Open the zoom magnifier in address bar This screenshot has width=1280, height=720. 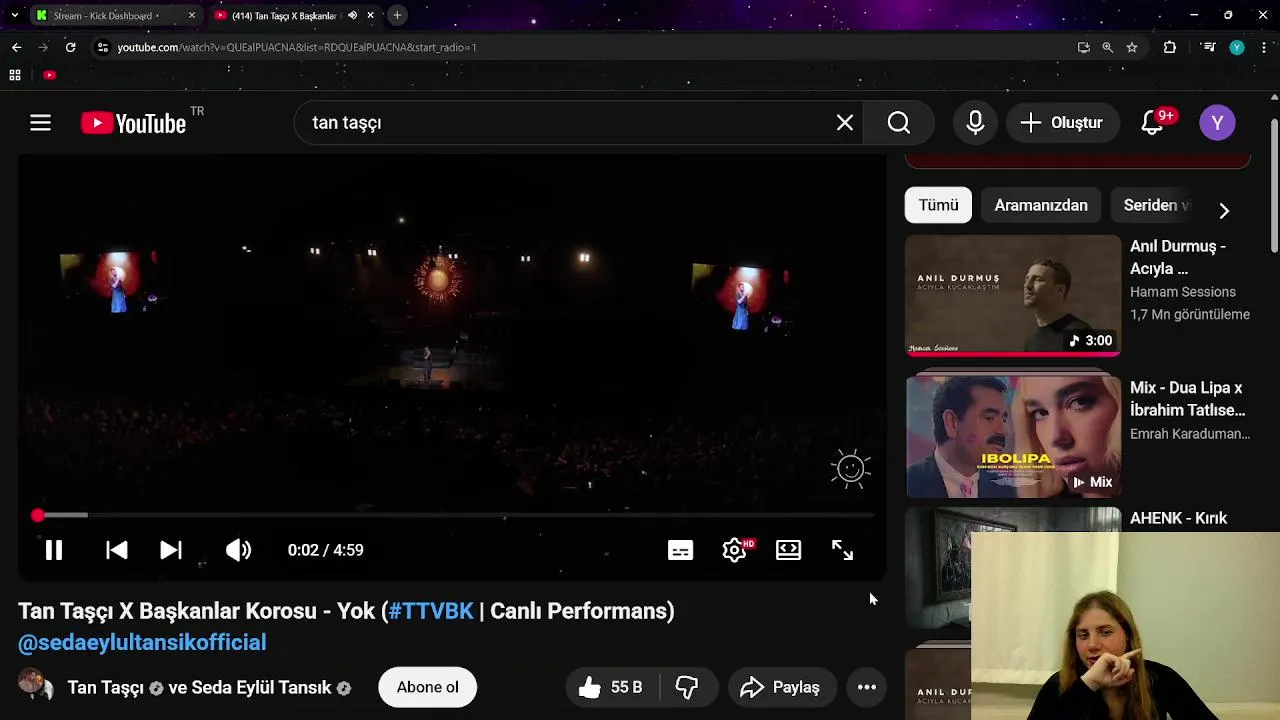click(x=1108, y=47)
